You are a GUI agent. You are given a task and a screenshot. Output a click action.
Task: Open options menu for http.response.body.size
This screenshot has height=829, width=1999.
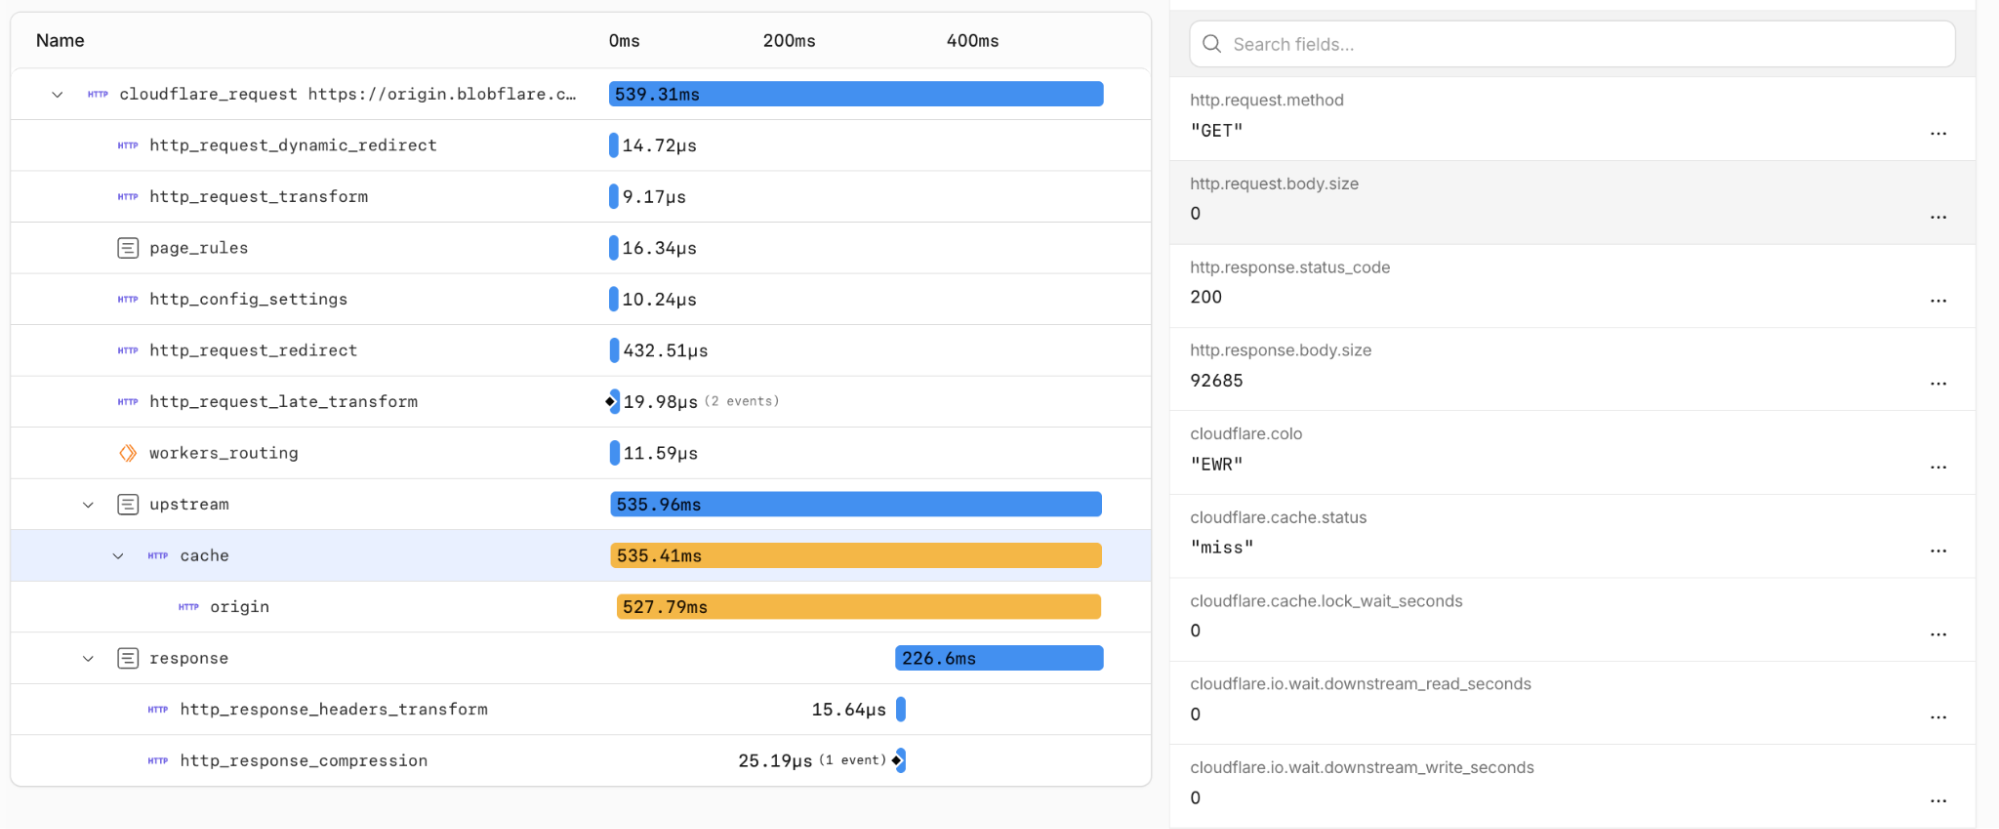pyautogui.click(x=1938, y=384)
